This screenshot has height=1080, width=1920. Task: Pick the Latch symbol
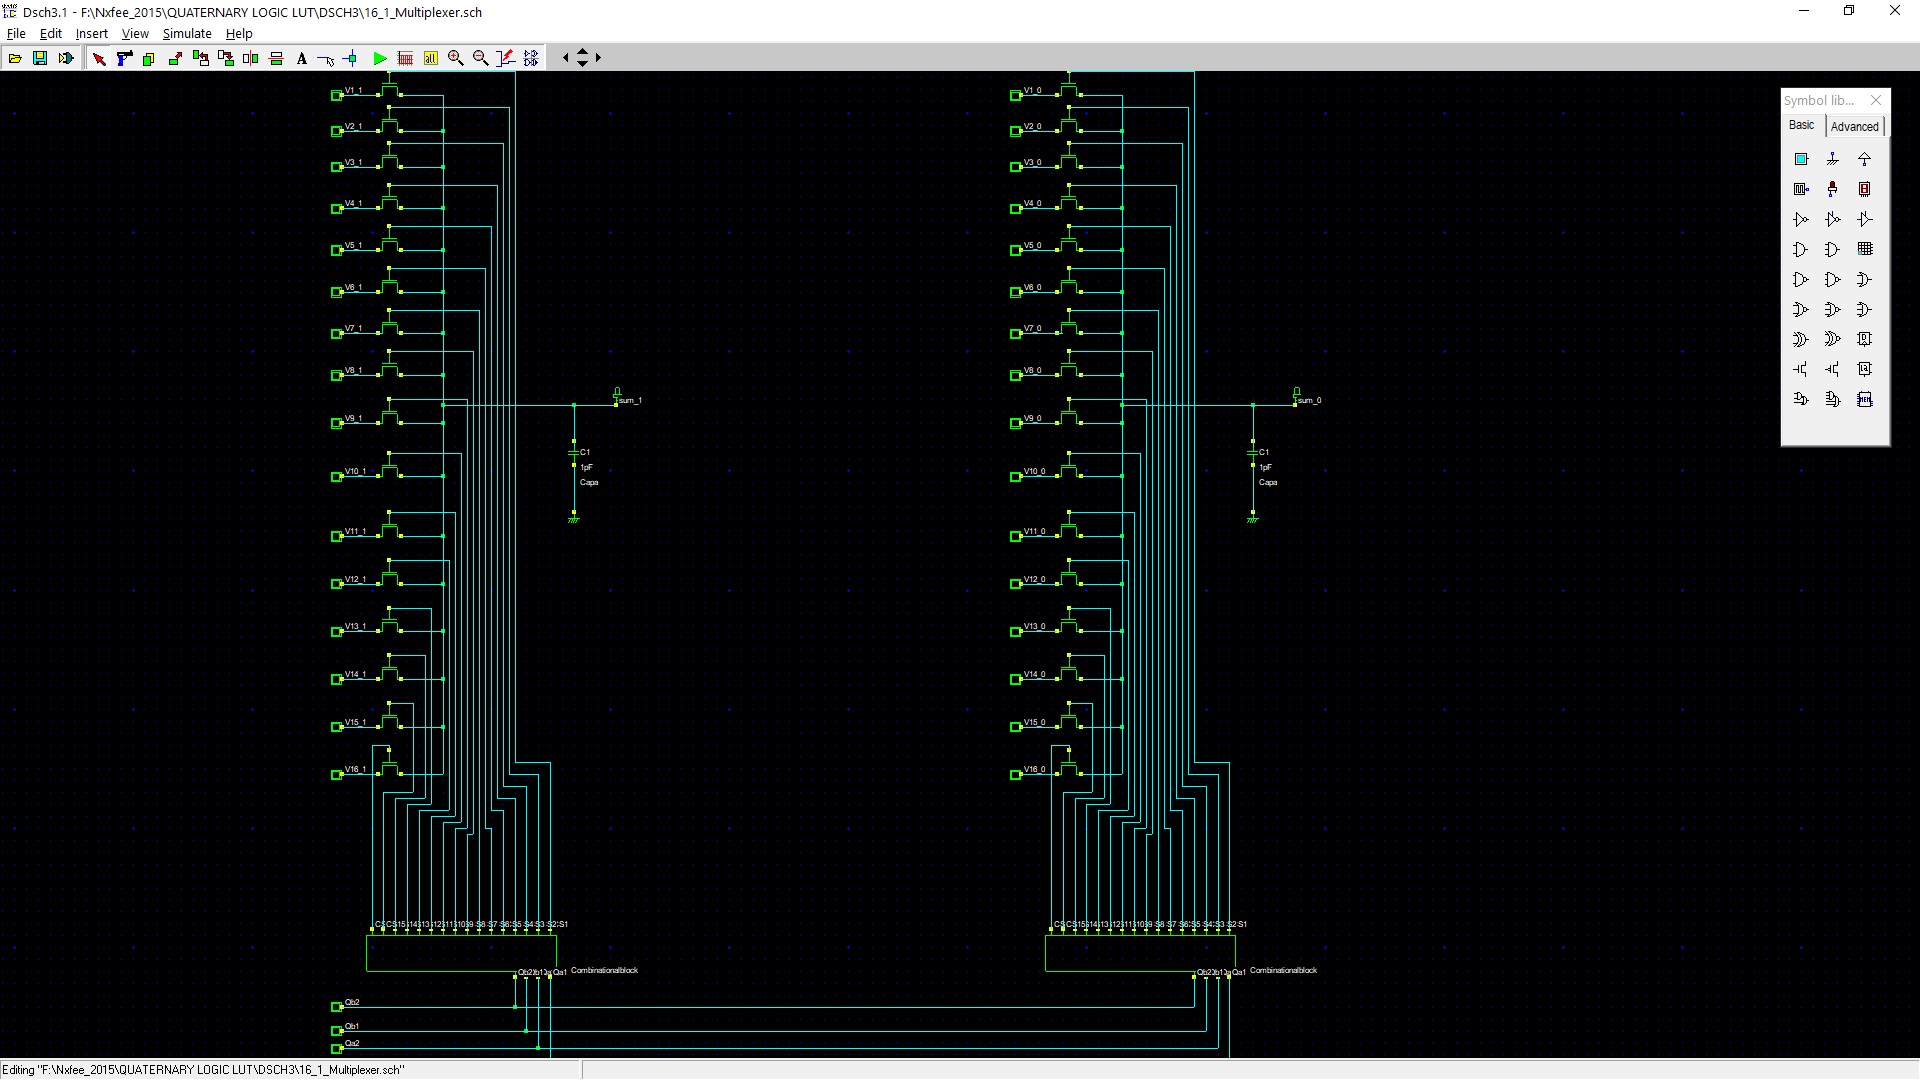(1865, 369)
